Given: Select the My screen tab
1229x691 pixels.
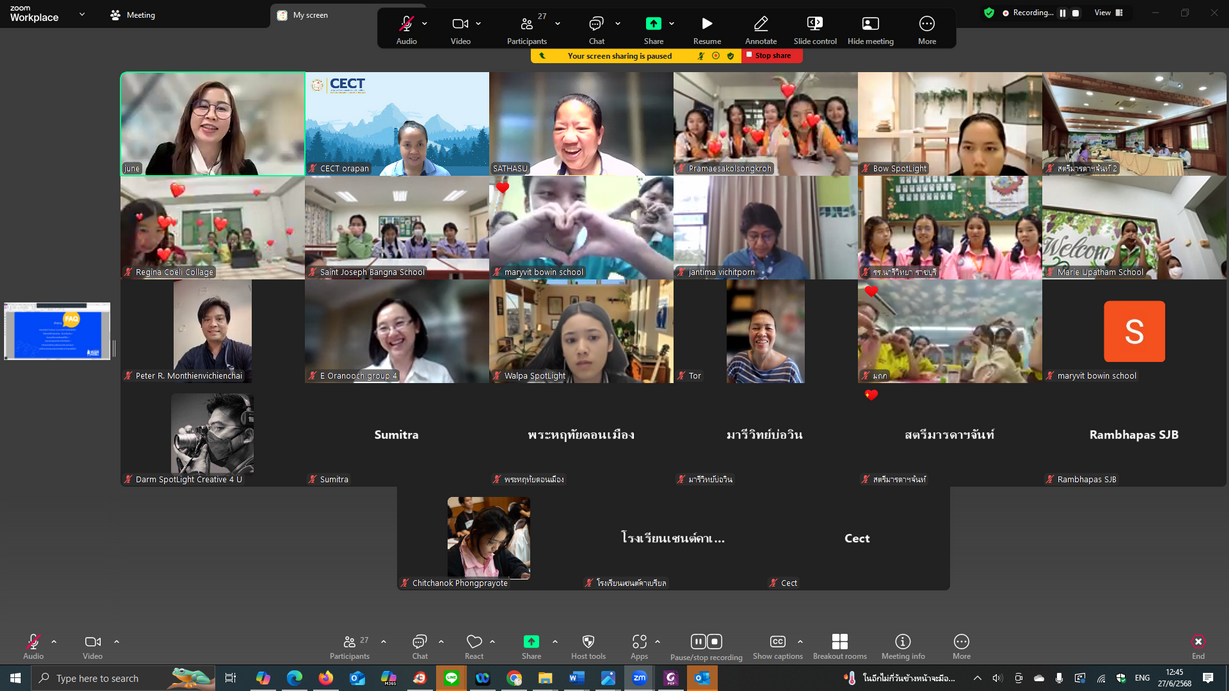Looking at the screenshot, I should [310, 15].
